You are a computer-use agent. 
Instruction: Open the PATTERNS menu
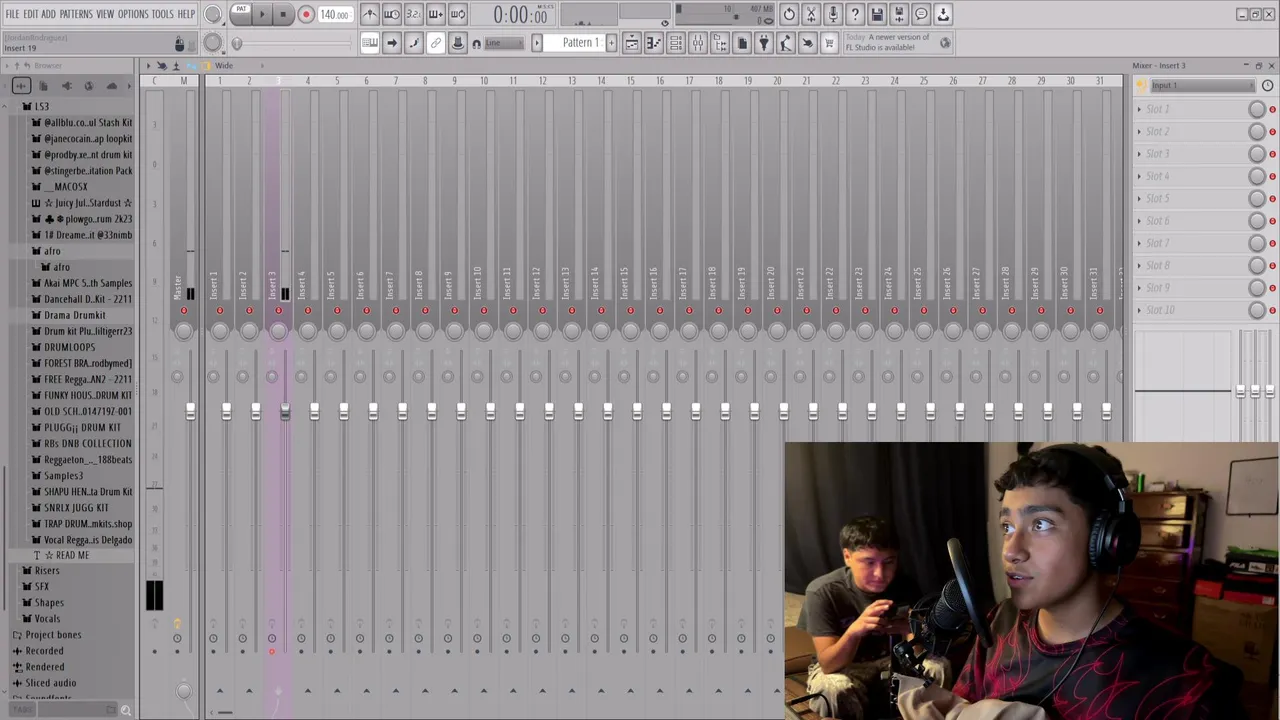click(76, 14)
